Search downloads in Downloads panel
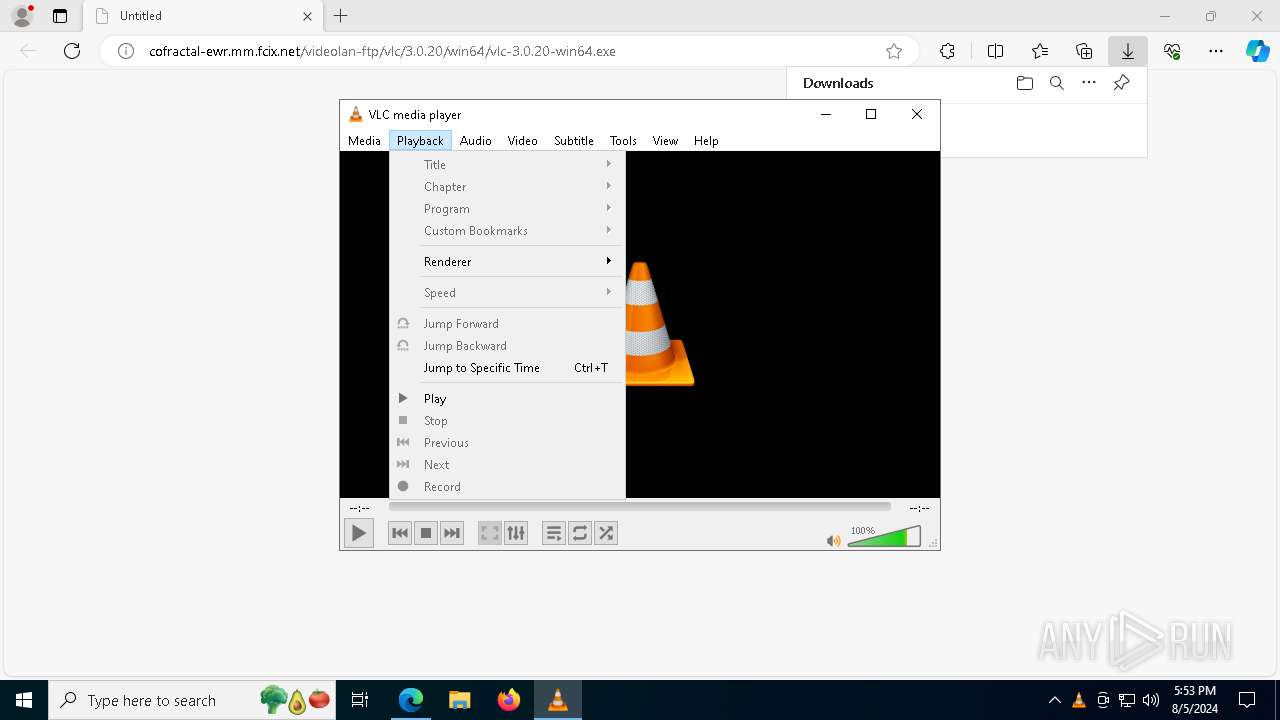 coord(1057,83)
